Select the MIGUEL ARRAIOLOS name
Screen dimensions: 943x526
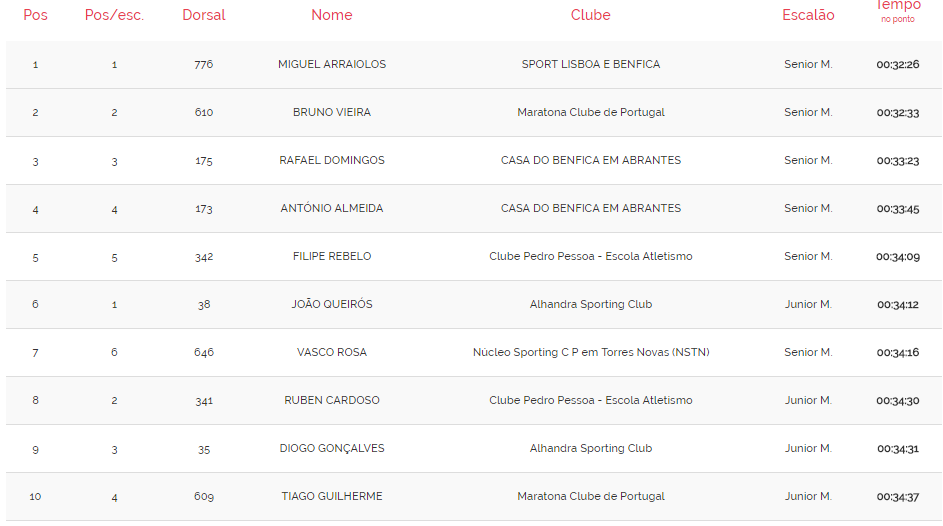tap(331, 64)
